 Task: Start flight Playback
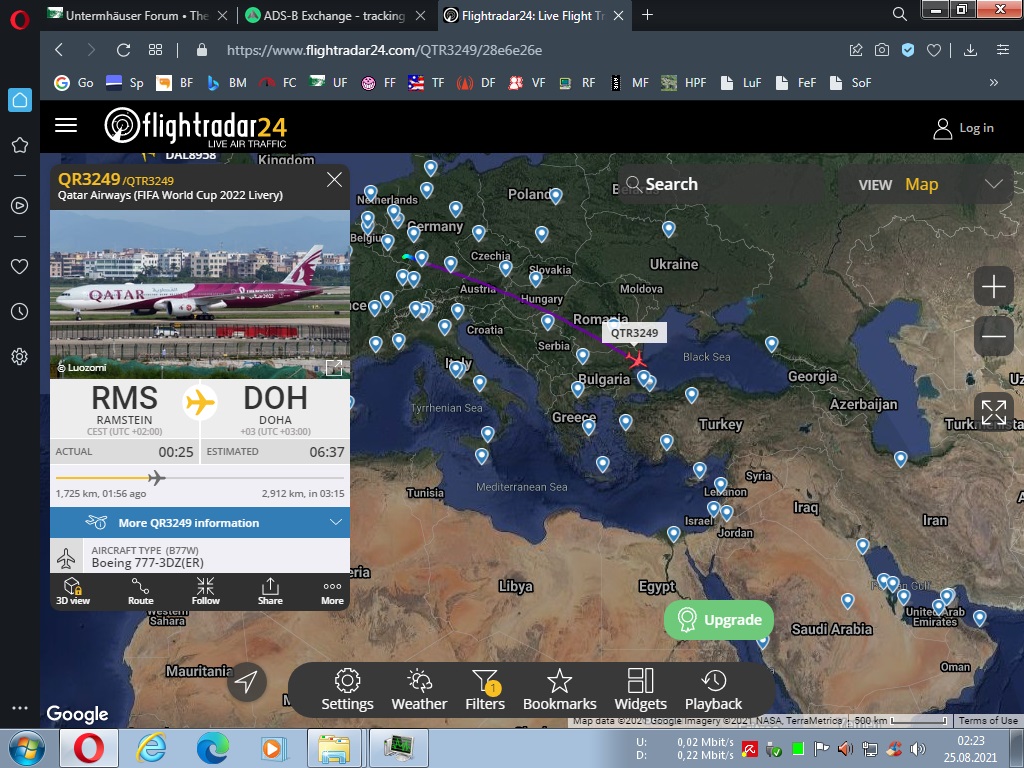pyautogui.click(x=713, y=691)
